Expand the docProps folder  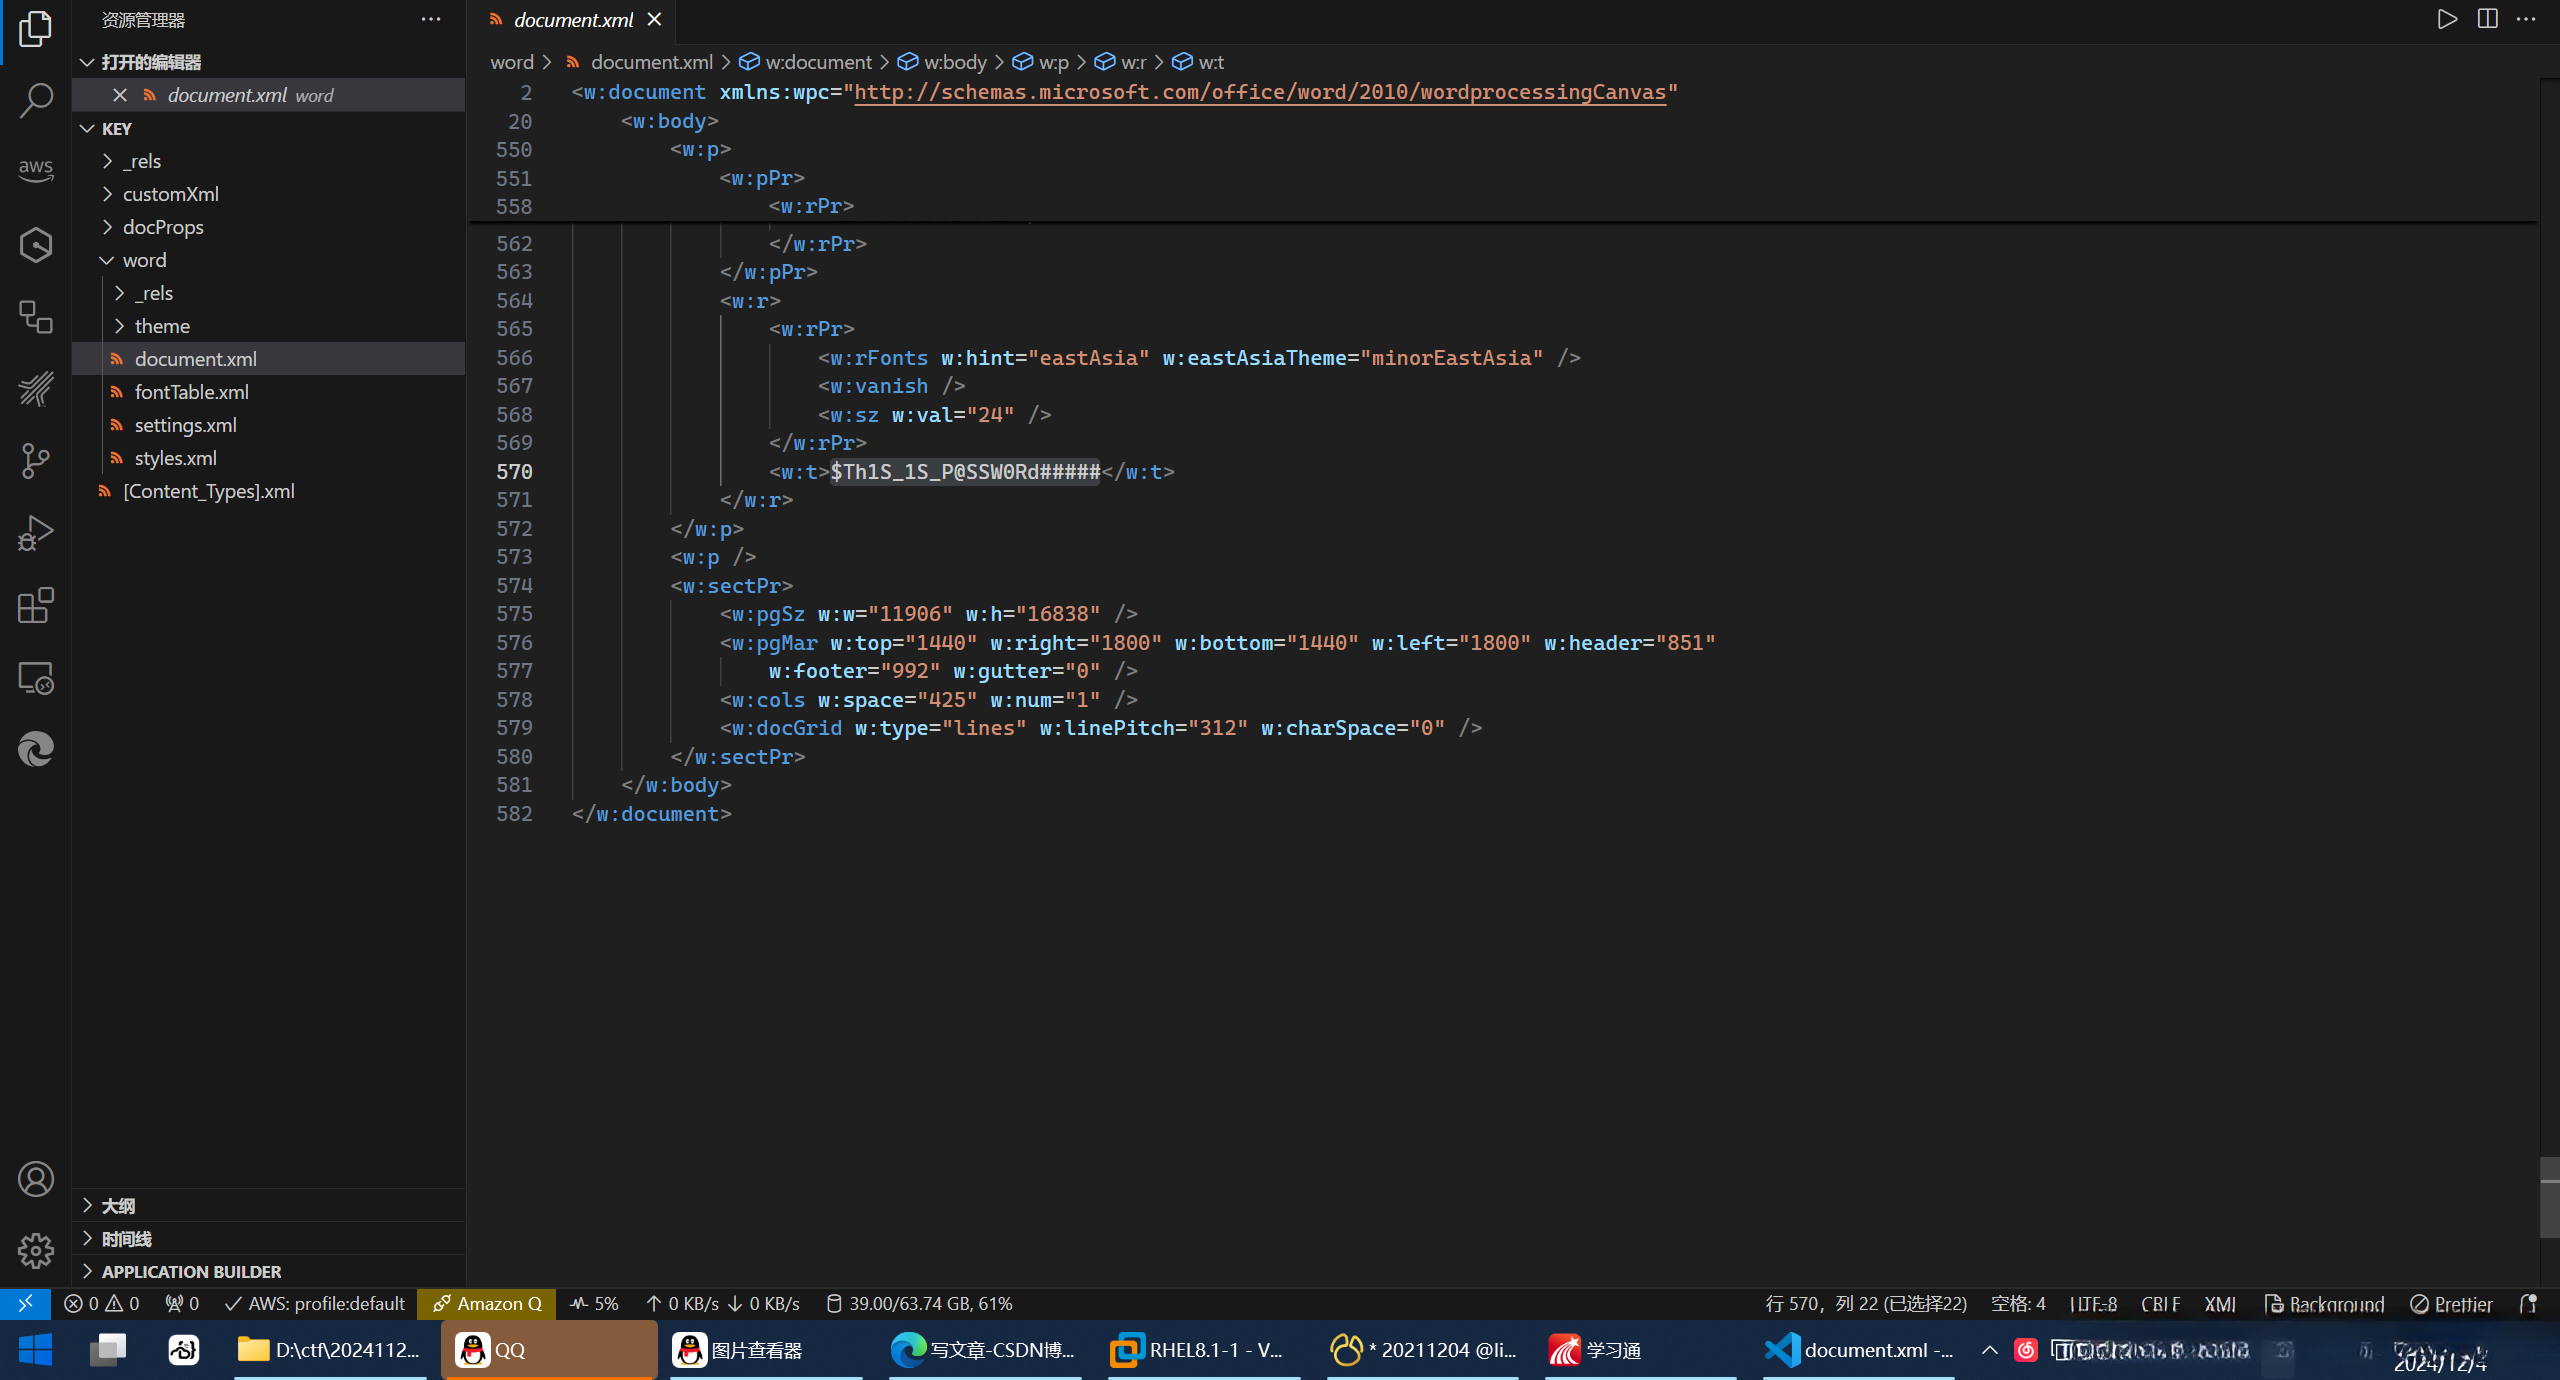click(163, 227)
